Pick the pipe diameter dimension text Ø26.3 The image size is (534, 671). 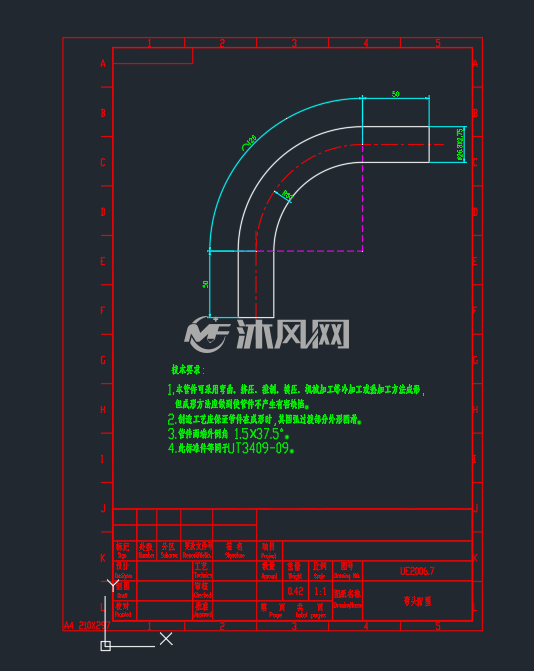tap(460, 145)
